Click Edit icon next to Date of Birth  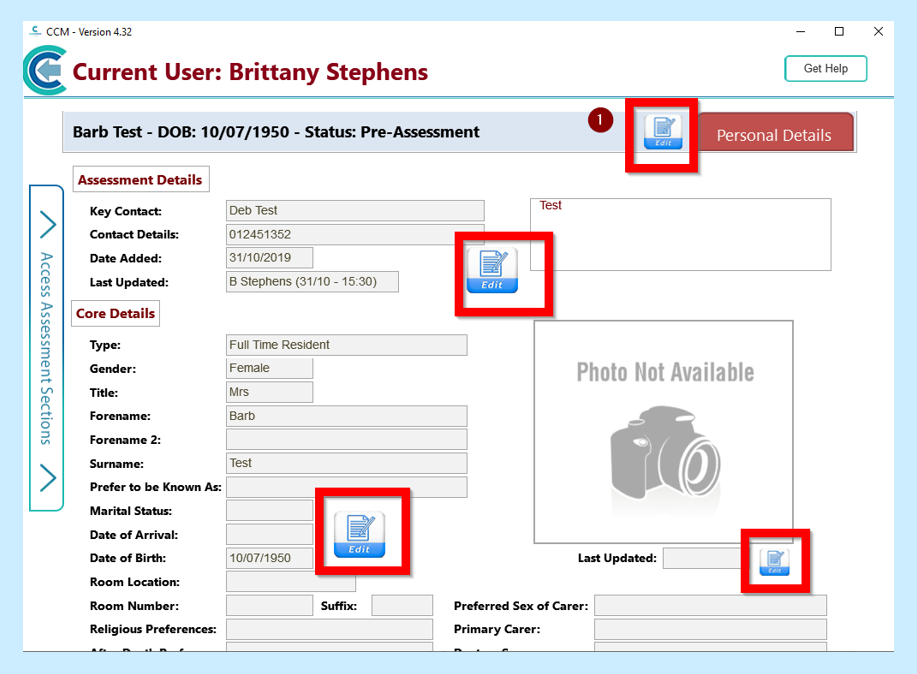click(359, 535)
